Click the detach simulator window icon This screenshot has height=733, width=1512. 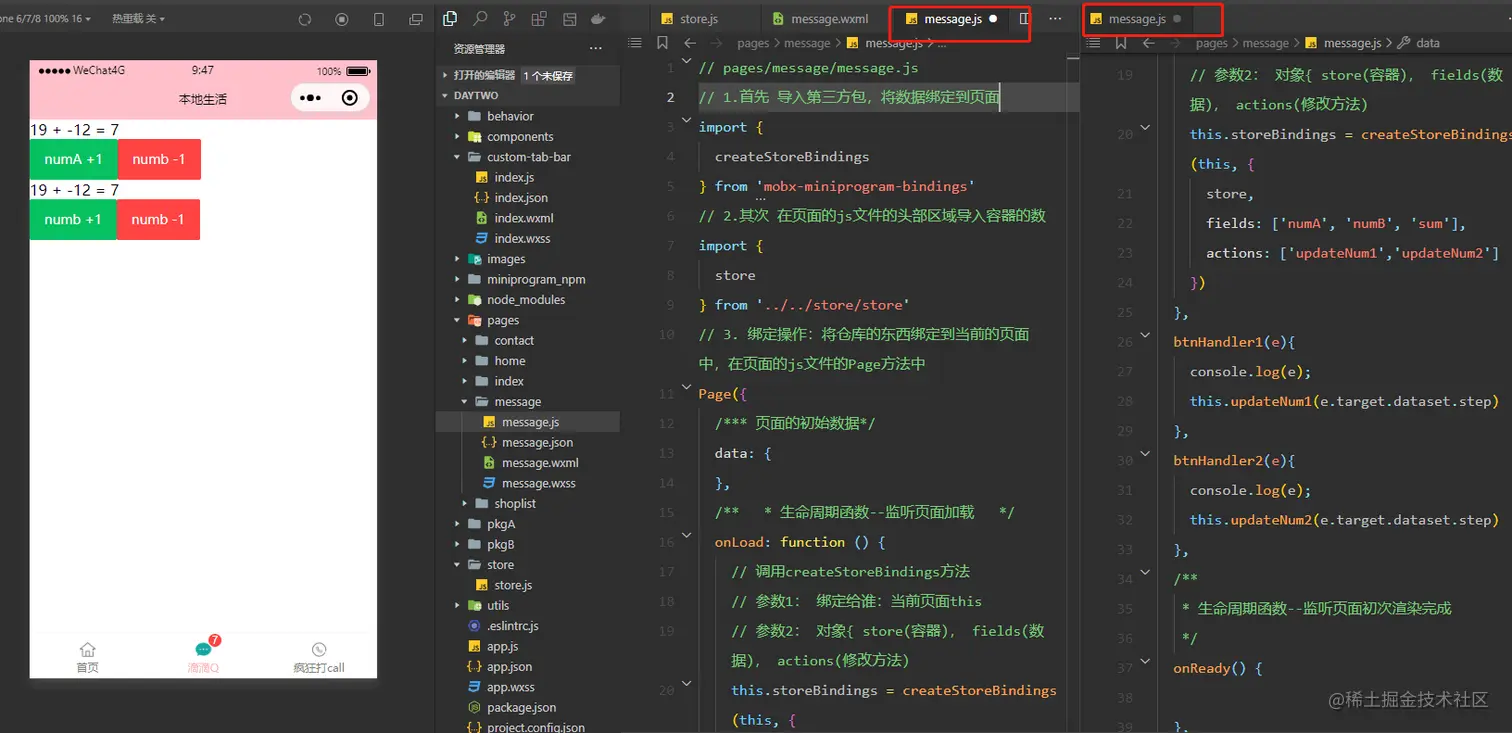tap(416, 19)
